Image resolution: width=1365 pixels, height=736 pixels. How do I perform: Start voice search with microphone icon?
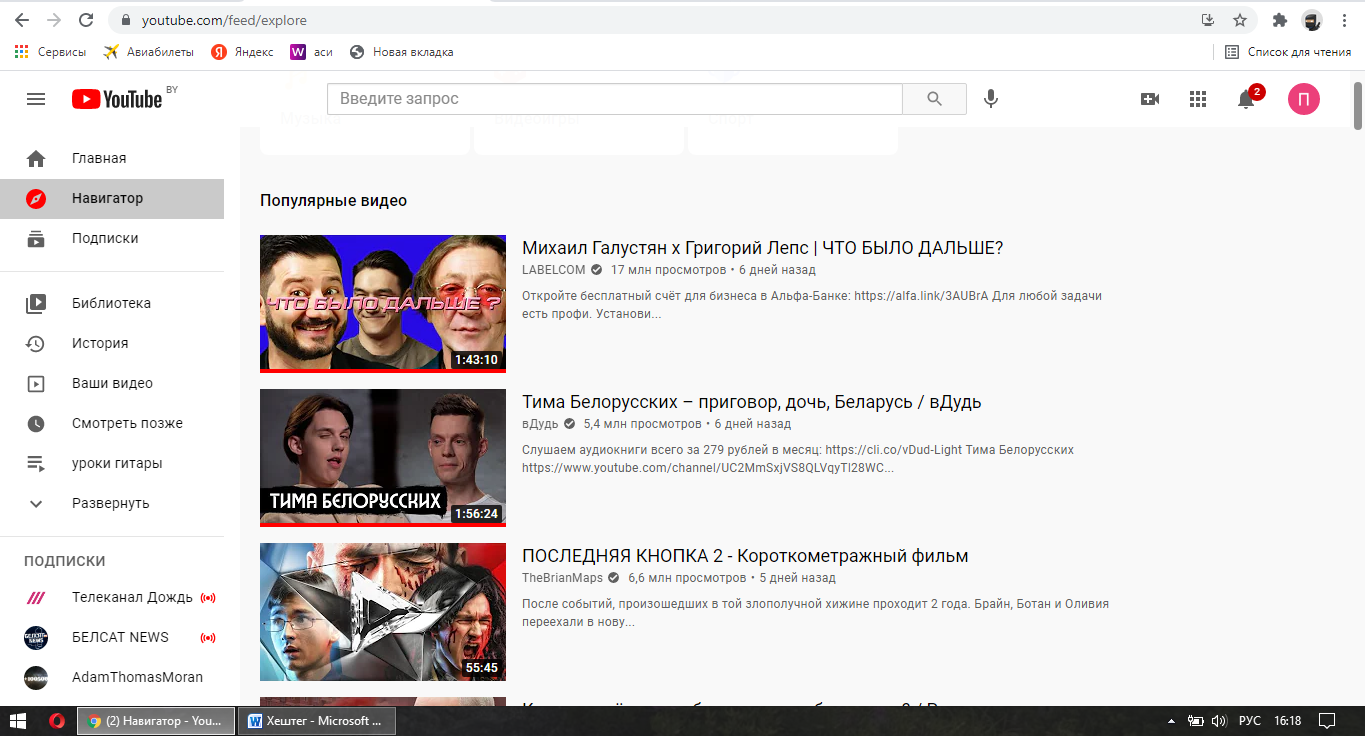coord(991,99)
